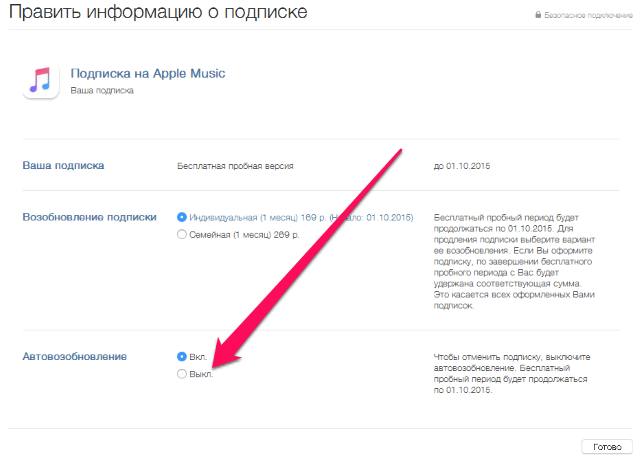The height and width of the screenshot is (459, 640).
Task: Select Индивидуальная (1 месяц) 169 р. plan
Action: click(x=181, y=217)
